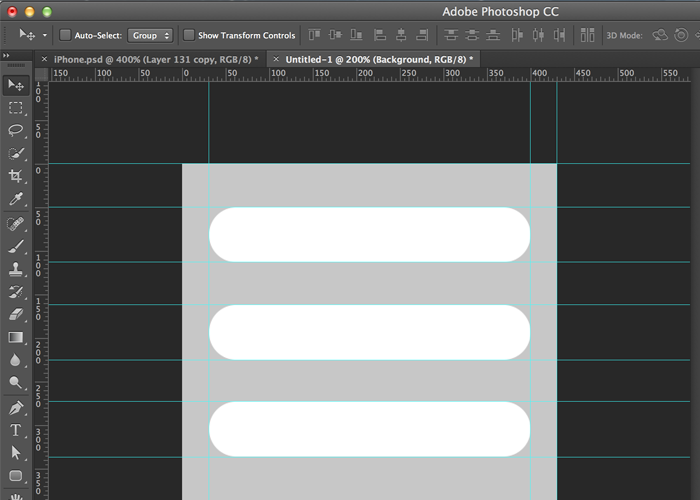Screen dimensions: 700x500
Task: Close the iPhone.psd tab
Action: (x=44, y=59)
